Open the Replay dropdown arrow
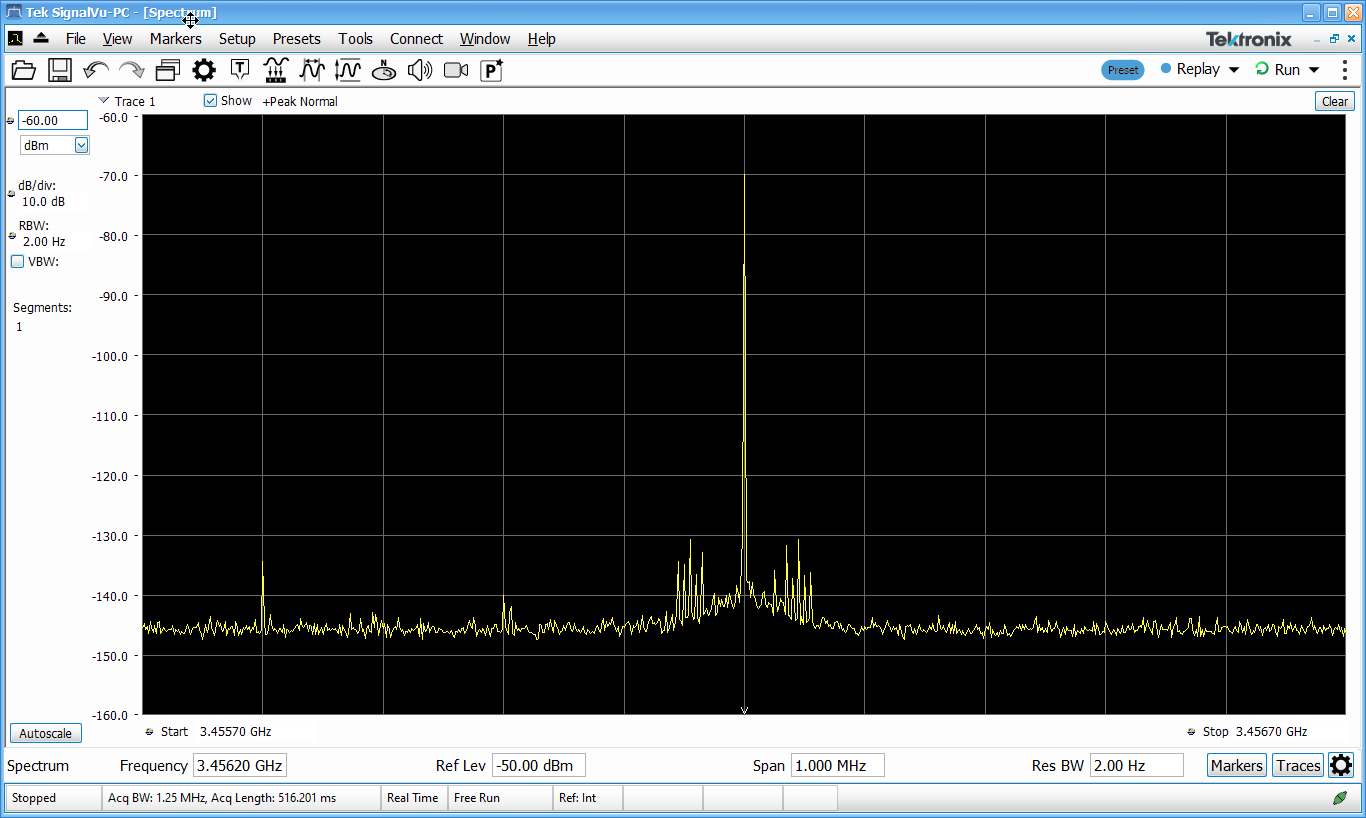The image size is (1366, 818). pyautogui.click(x=1234, y=70)
